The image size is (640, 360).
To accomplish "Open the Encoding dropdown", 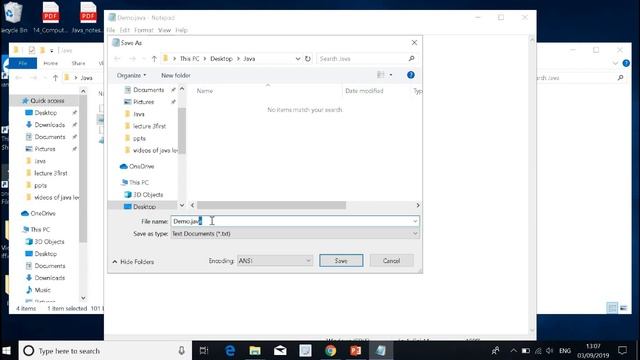I will (x=275, y=260).
